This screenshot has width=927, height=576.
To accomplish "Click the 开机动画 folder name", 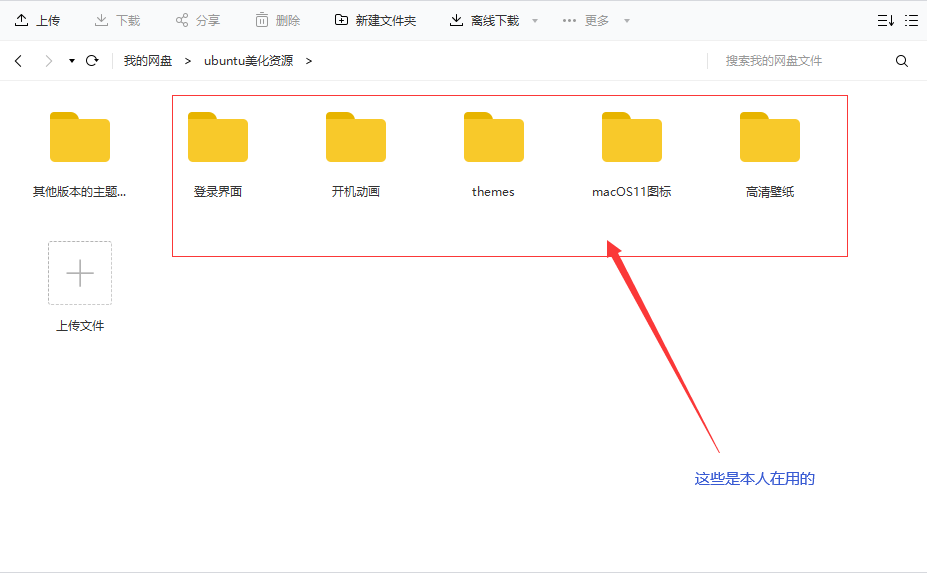I will point(356,192).
